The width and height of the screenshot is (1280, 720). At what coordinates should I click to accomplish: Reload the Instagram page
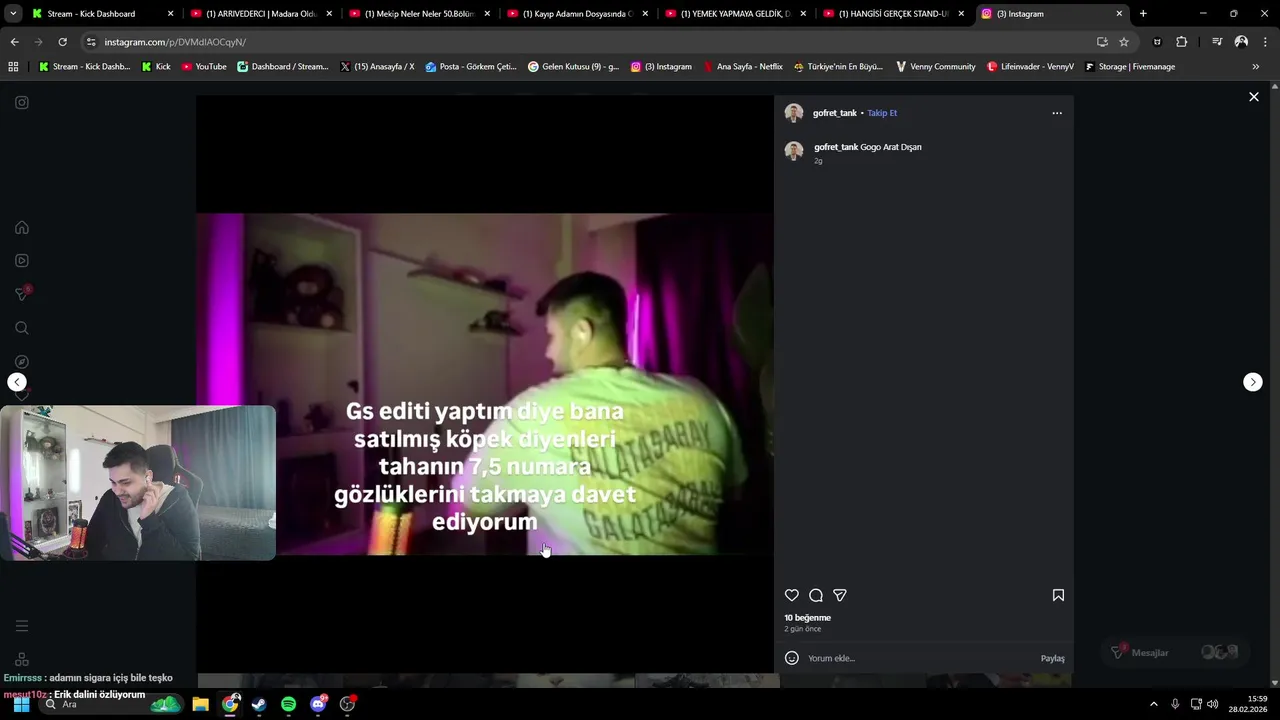click(x=62, y=42)
